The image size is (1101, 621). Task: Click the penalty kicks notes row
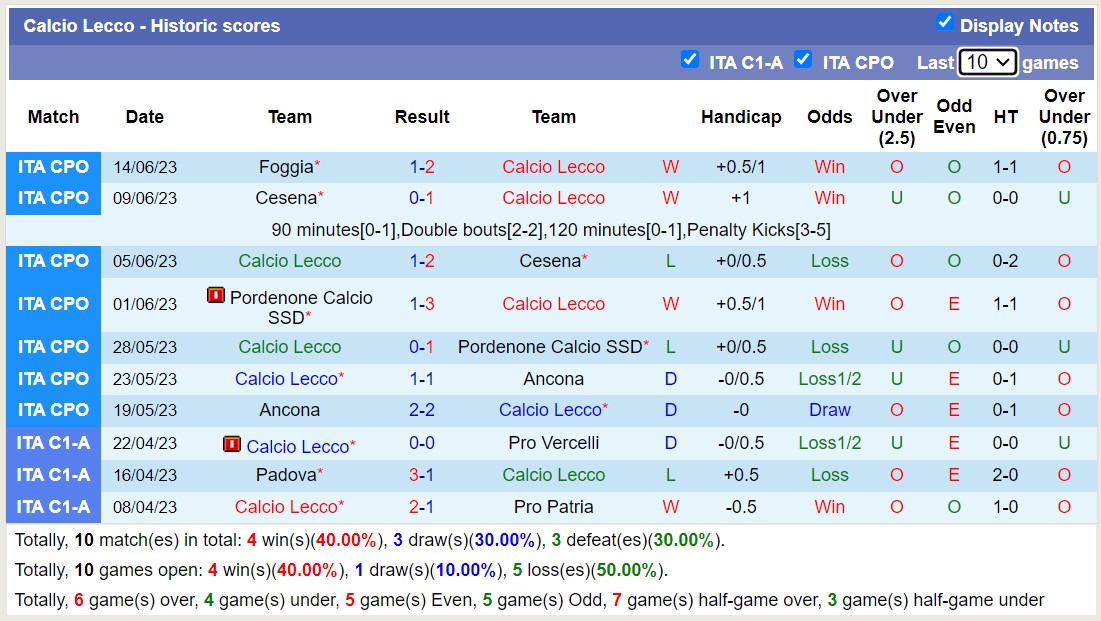click(x=551, y=230)
